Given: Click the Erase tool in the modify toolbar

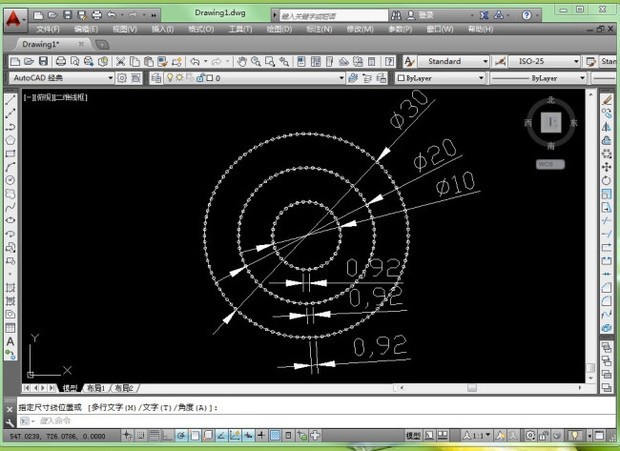Looking at the screenshot, I should (x=607, y=100).
